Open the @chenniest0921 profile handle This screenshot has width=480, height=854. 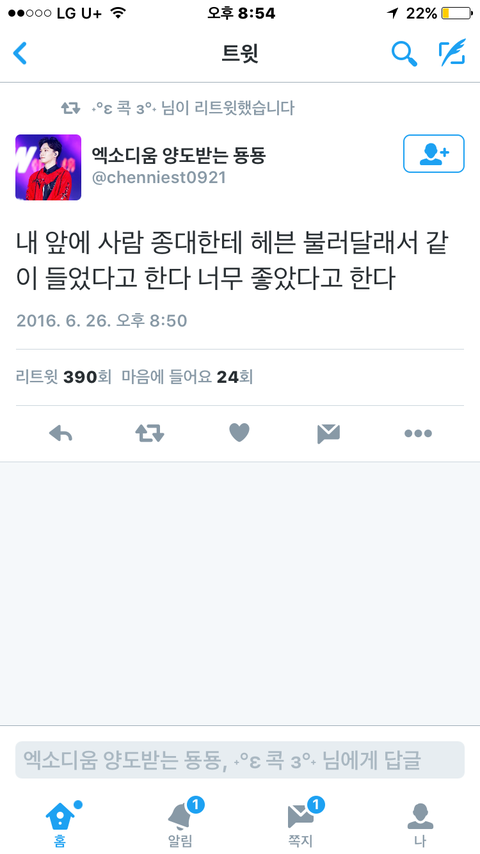(159, 178)
